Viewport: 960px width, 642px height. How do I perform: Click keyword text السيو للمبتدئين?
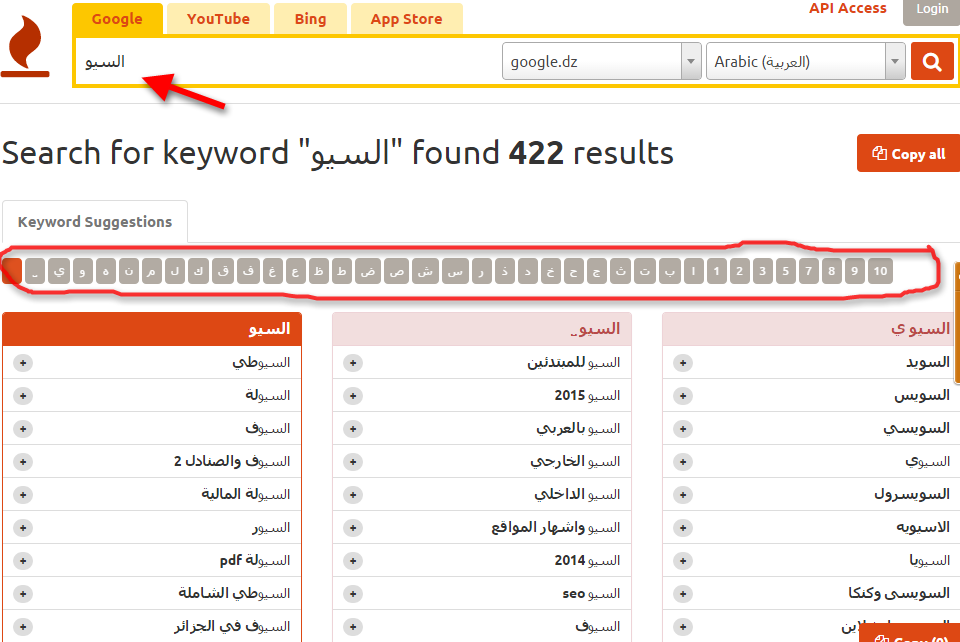point(574,362)
